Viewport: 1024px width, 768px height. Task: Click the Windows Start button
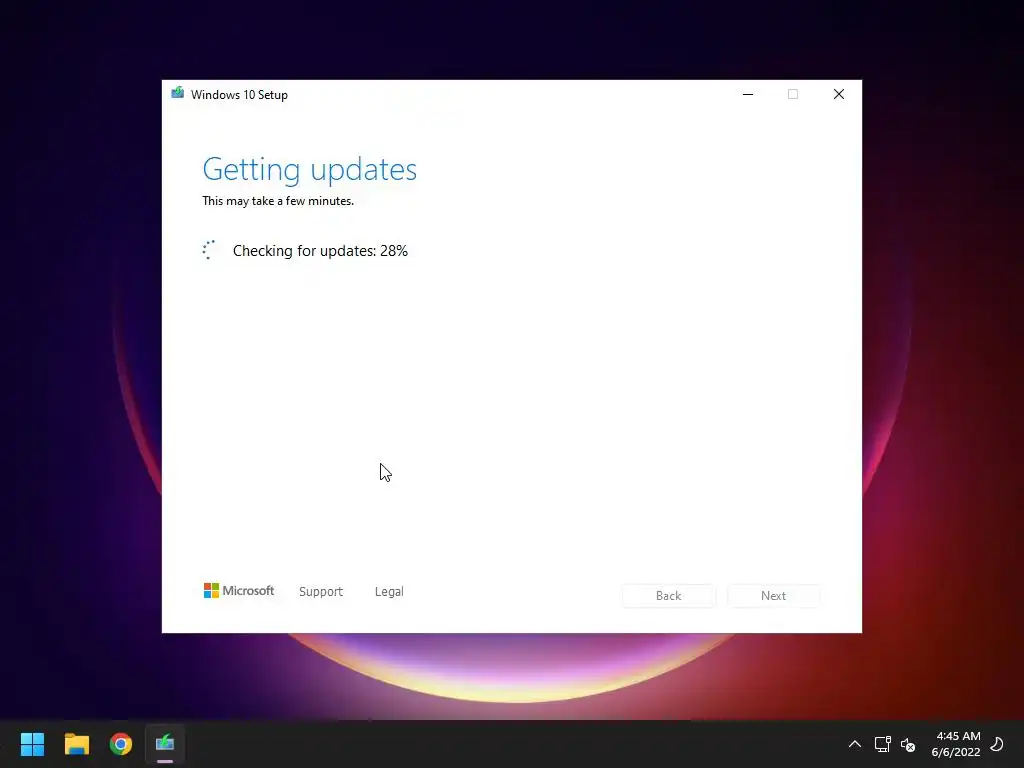(32, 744)
